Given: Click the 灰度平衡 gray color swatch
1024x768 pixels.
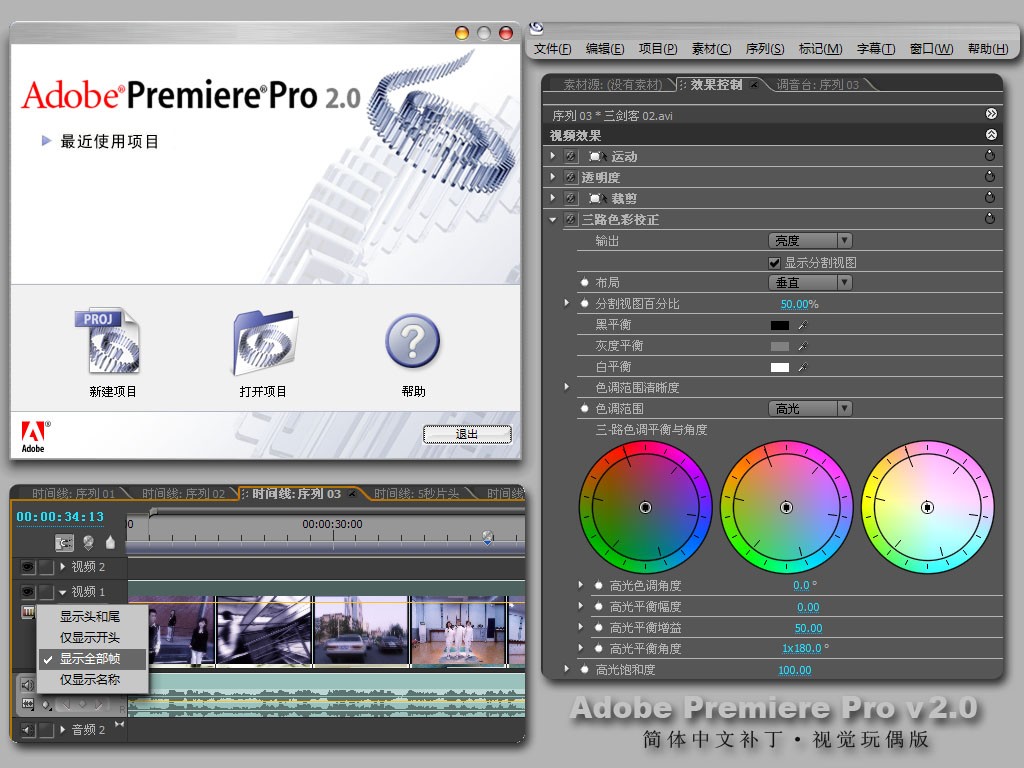Looking at the screenshot, I should [780, 346].
